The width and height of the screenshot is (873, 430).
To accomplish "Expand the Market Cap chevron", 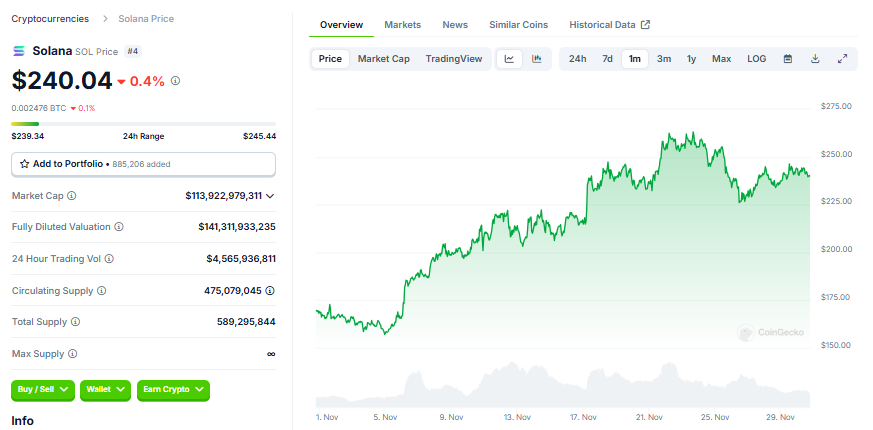I will pyautogui.click(x=270, y=196).
